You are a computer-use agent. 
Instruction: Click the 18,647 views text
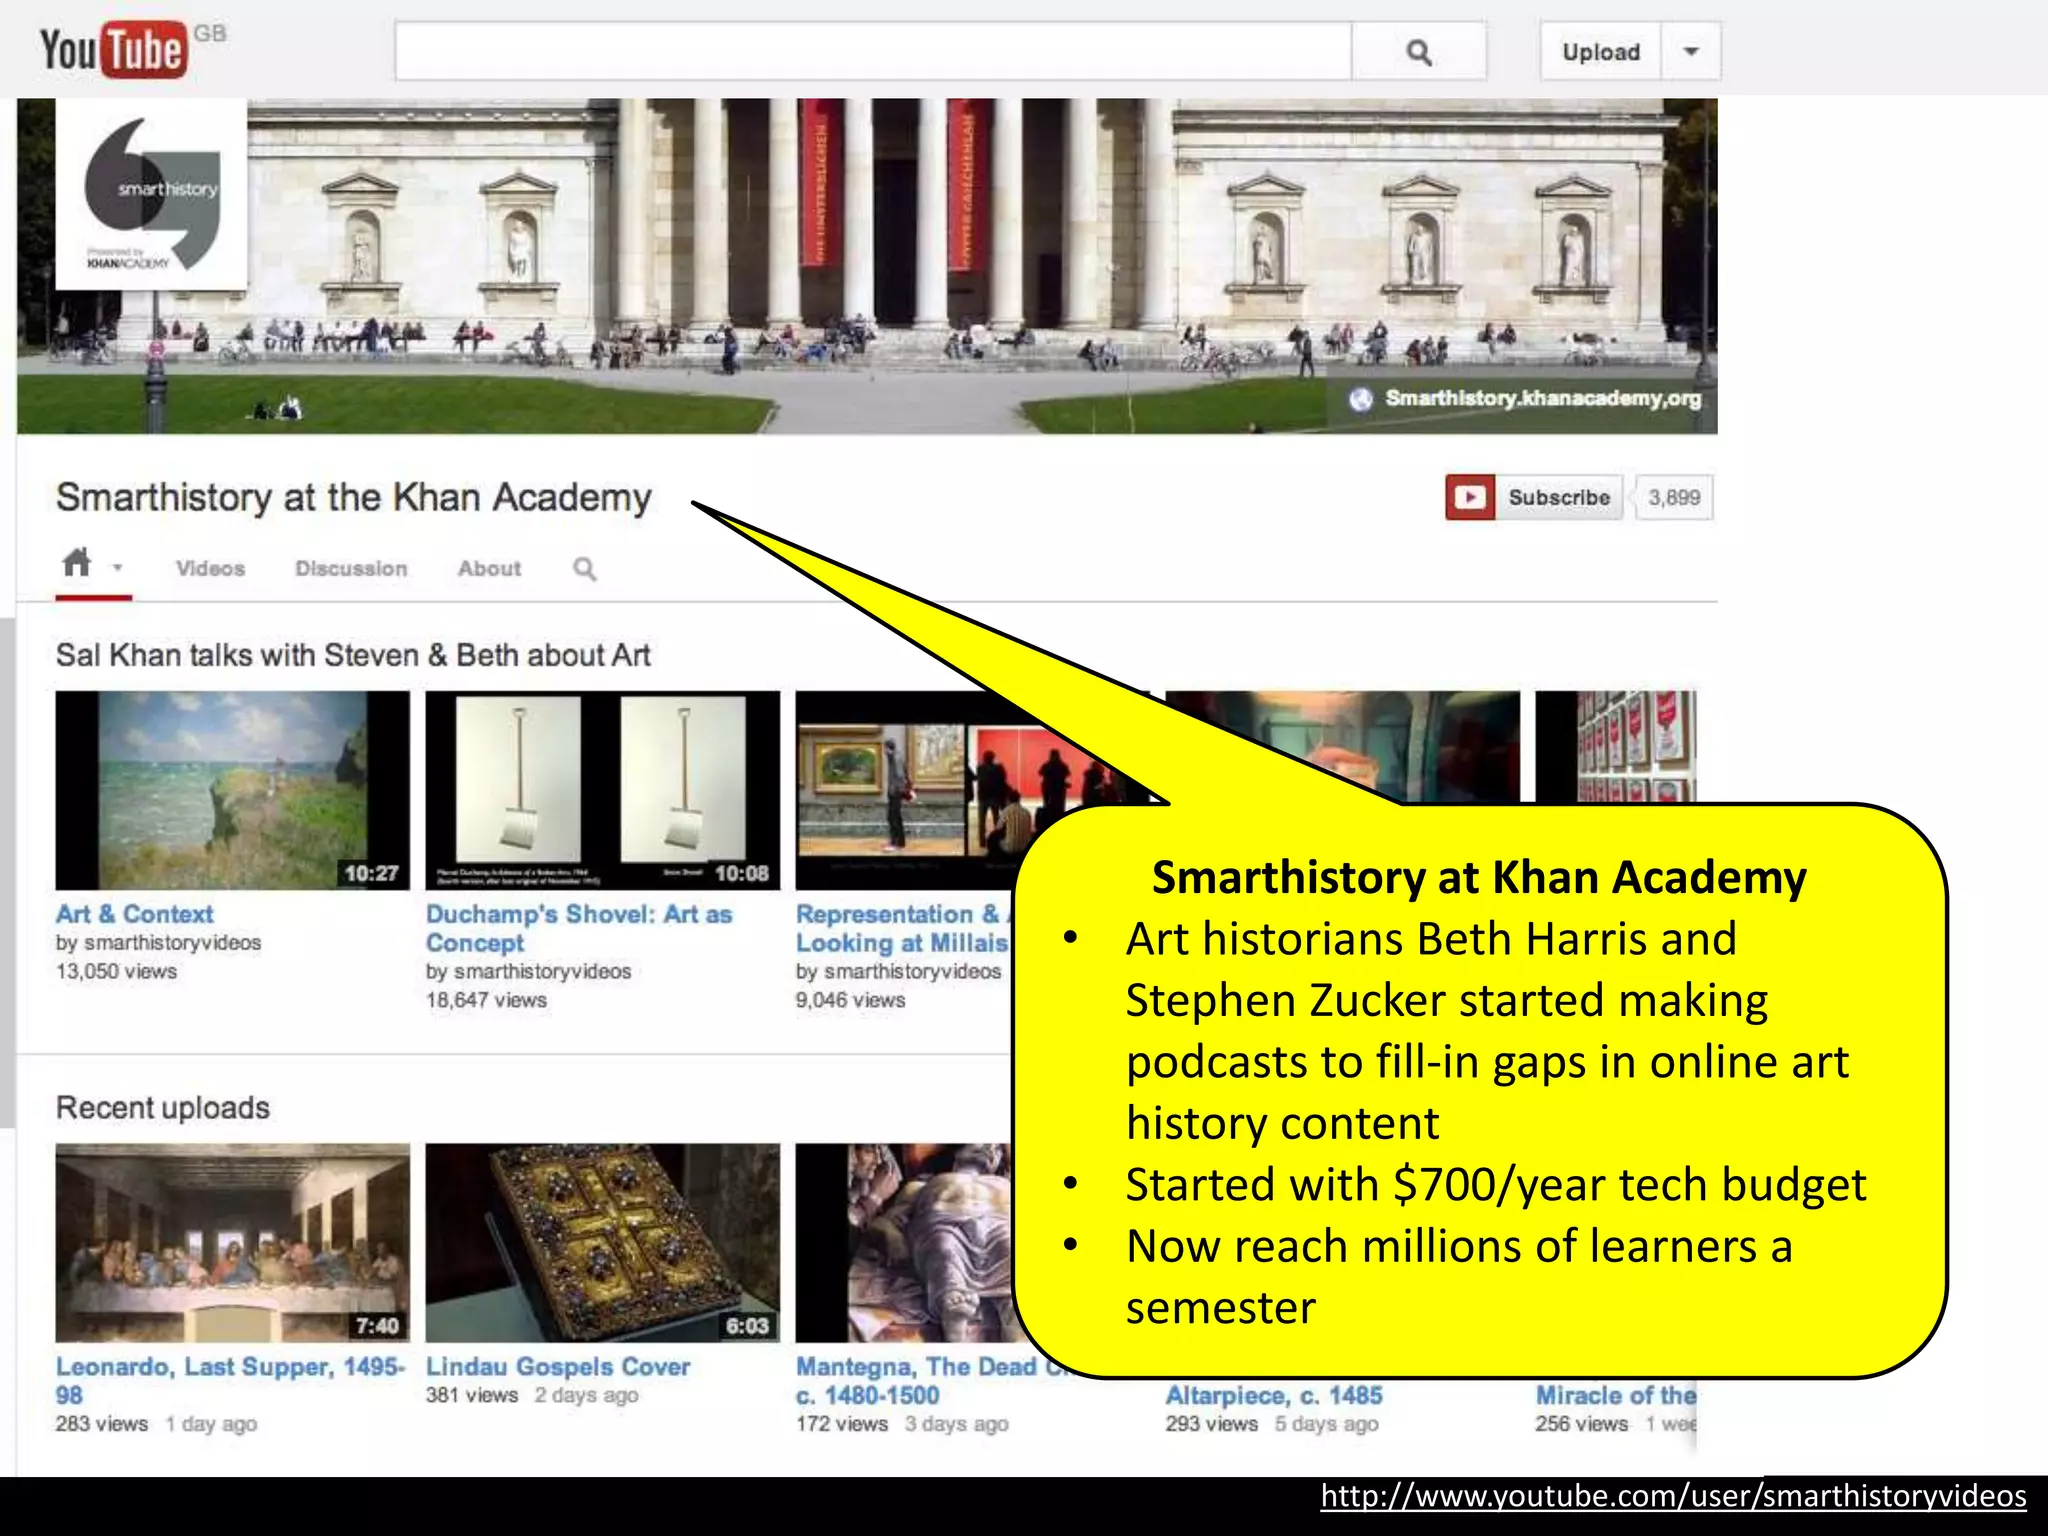pyautogui.click(x=486, y=1000)
